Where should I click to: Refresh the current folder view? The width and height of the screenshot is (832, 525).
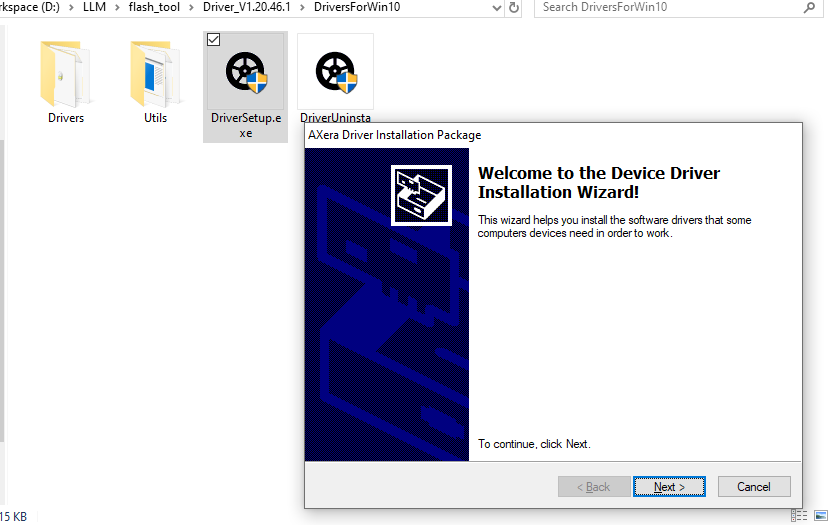[x=514, y=8]
